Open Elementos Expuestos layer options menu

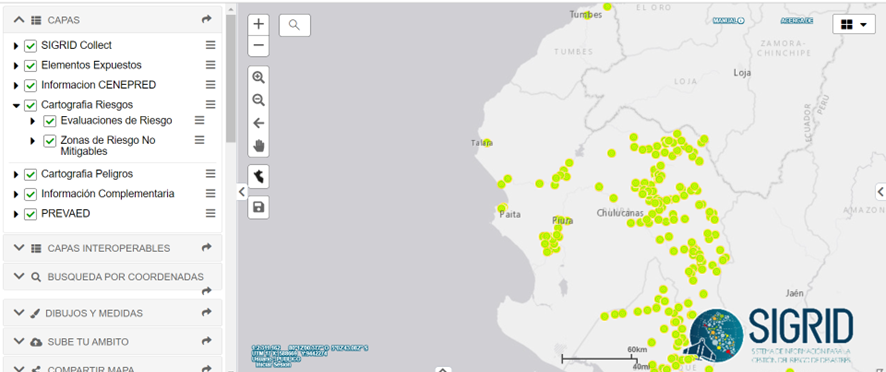(x=210, y=65)
